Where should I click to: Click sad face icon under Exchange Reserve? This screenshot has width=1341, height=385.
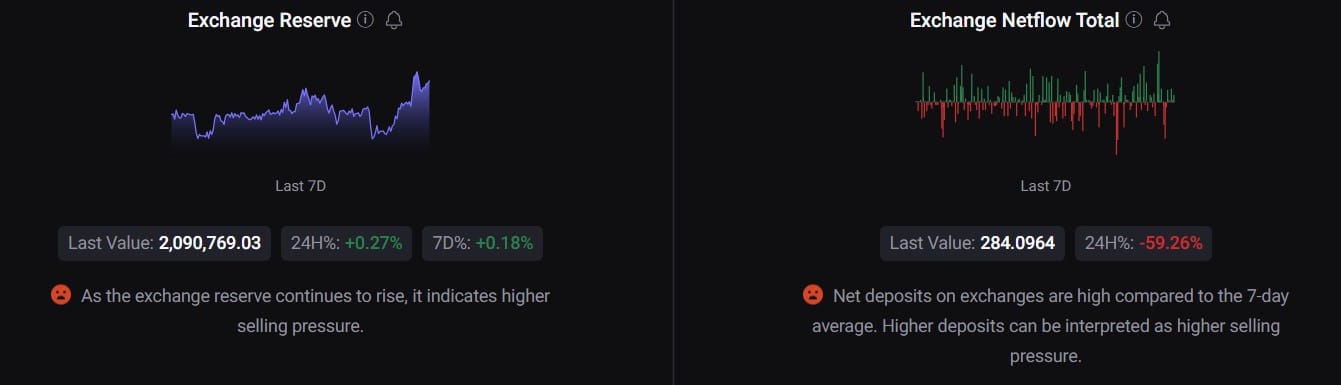tap(61, 295)
